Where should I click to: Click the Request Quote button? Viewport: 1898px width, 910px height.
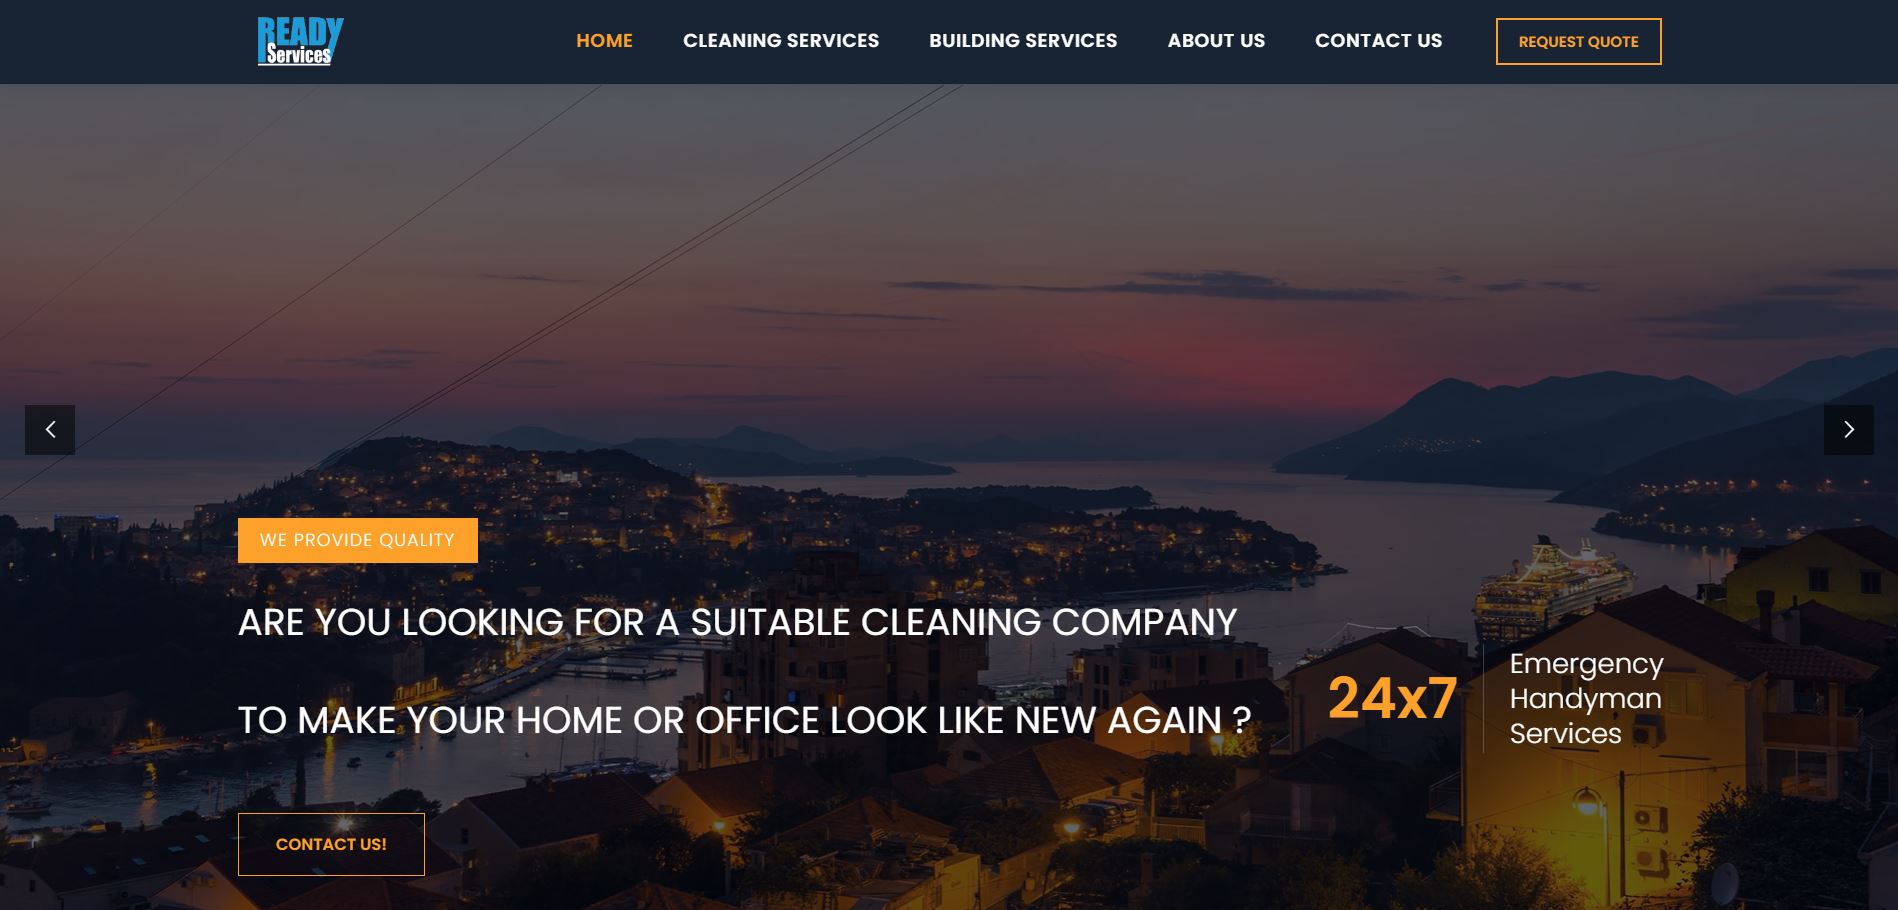pyautogui.click(x=1578, y=41)
